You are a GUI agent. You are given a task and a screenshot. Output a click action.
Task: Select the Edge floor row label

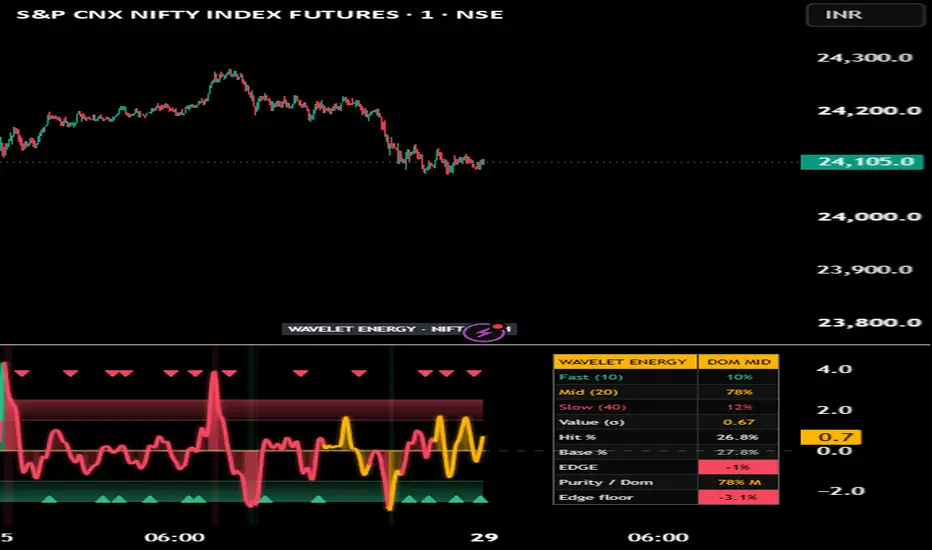596,497
